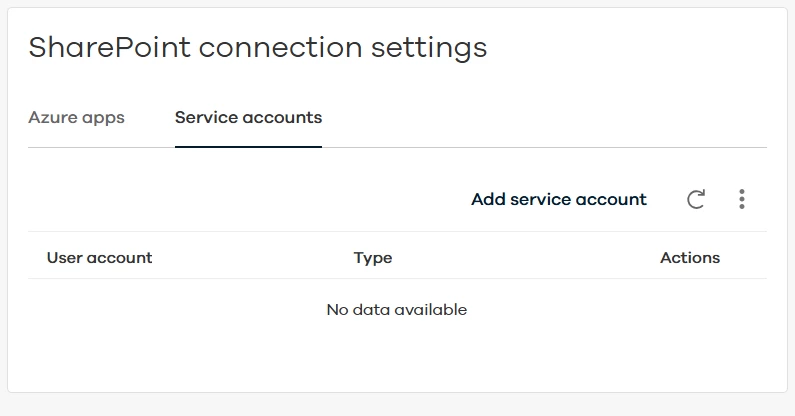Open Azure apps connection settings
795x416 pixels.
pyautogui.click(x=77, y=118)
